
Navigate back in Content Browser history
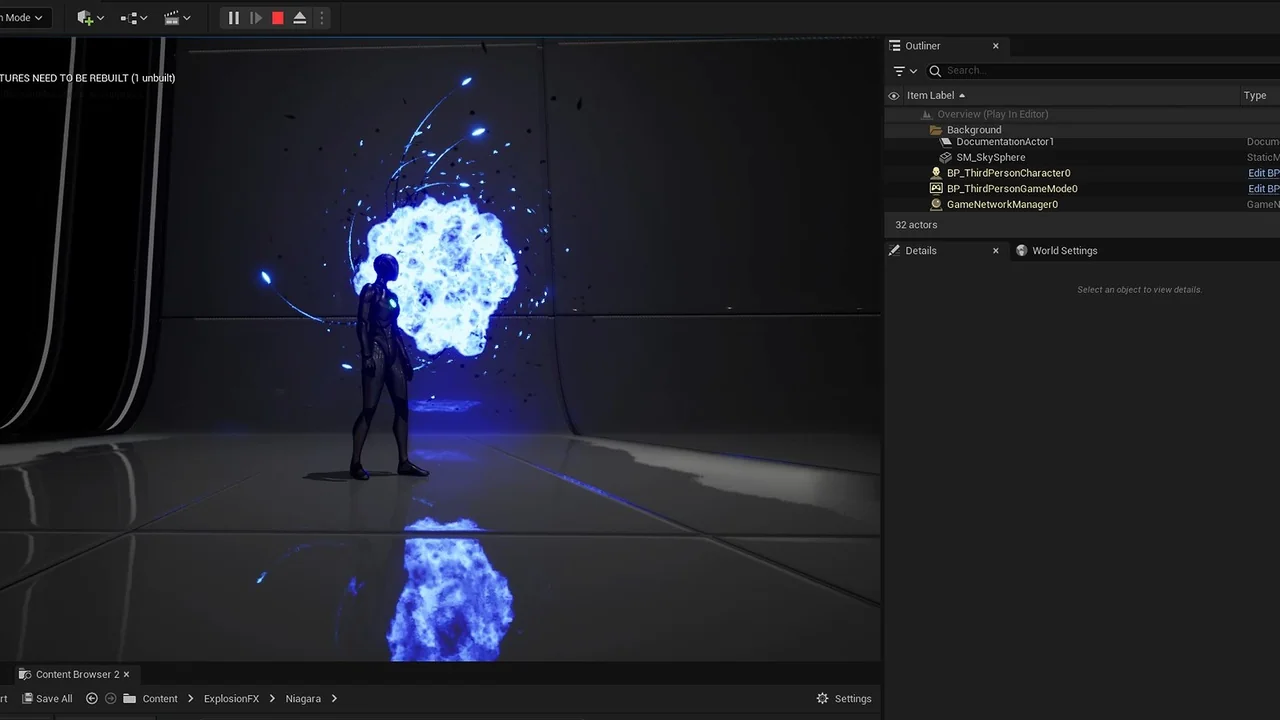[92, 699]
